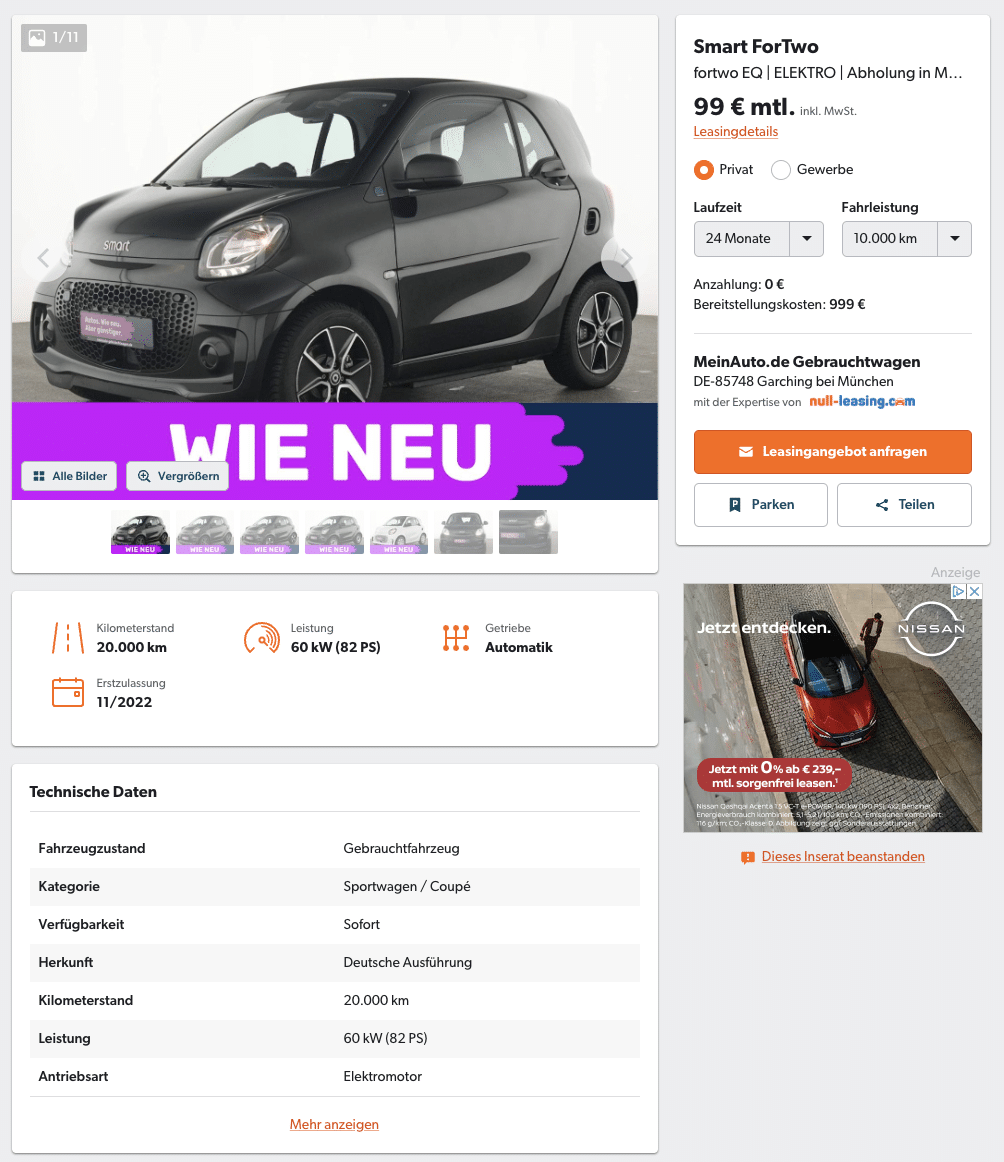Close the Nissan ad with X icon
1004x1162 pixels.
[x=975, y=591]
